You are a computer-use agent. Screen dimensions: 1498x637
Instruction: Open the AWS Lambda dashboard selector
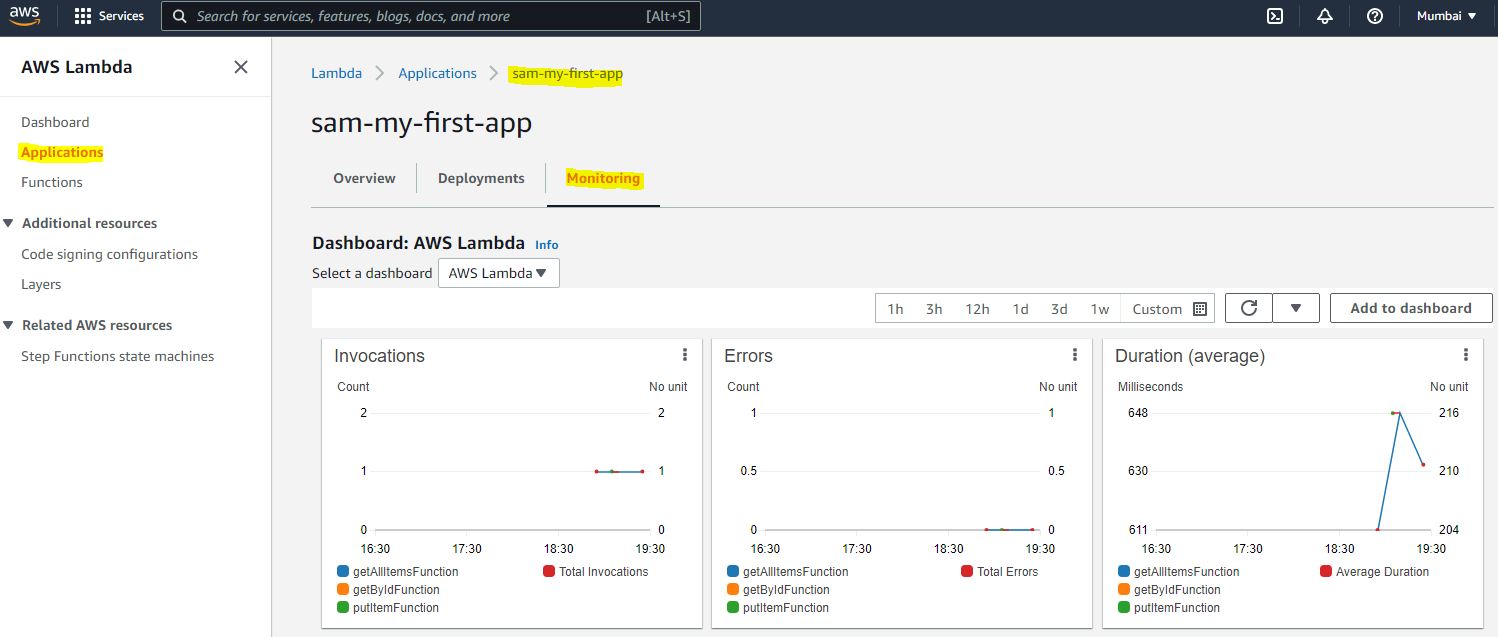point(498,273)
